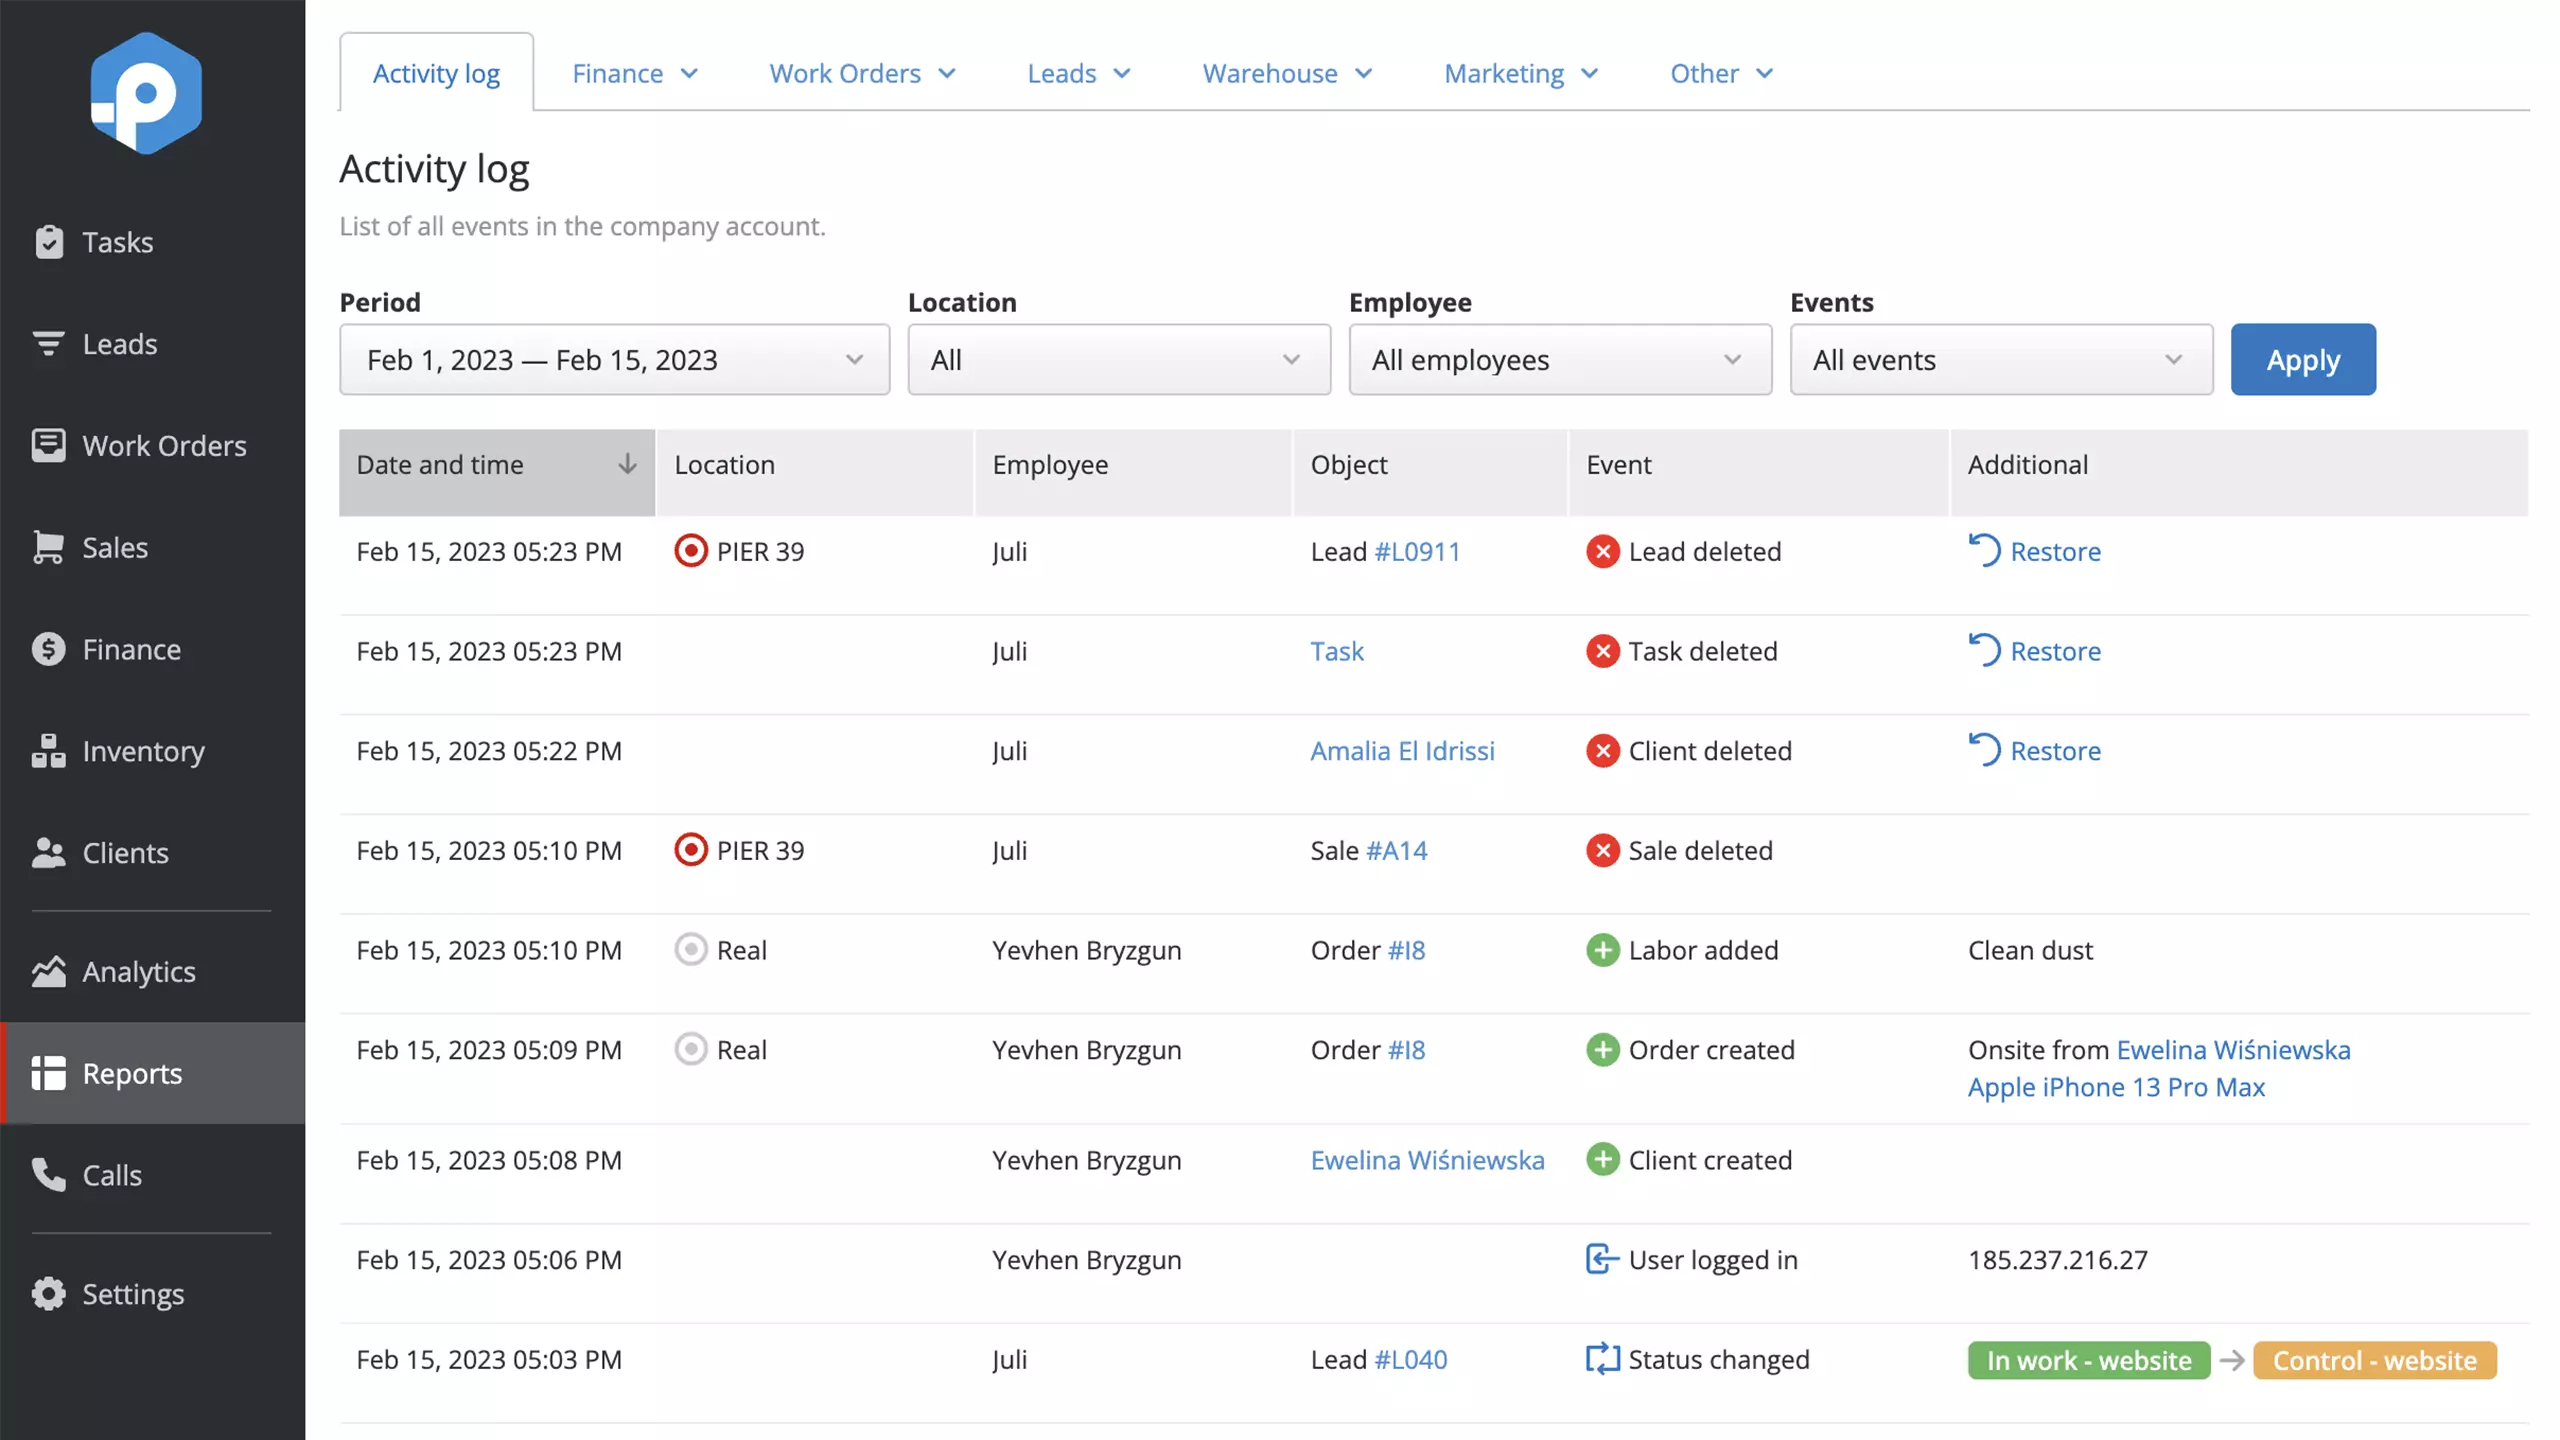
Task: Click the login icon beside User logged in
Action: (x=1602, y=1259)
